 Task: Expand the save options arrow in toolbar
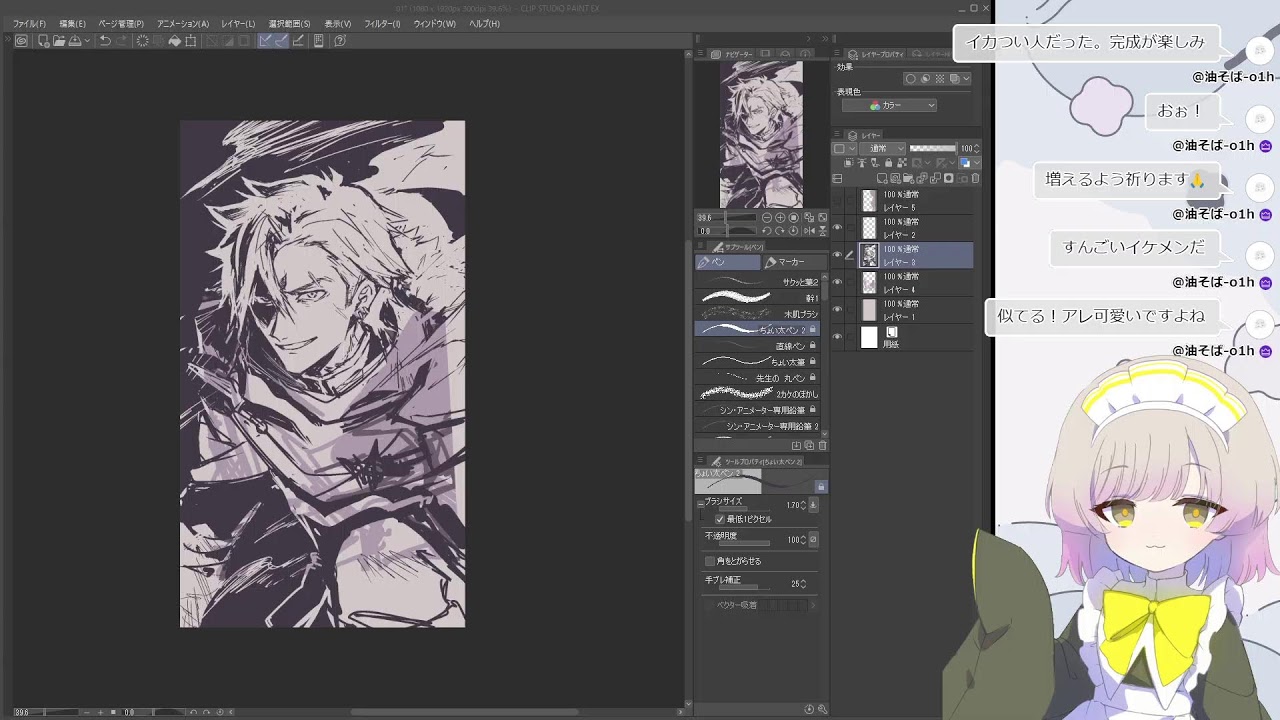click(88, 41)
